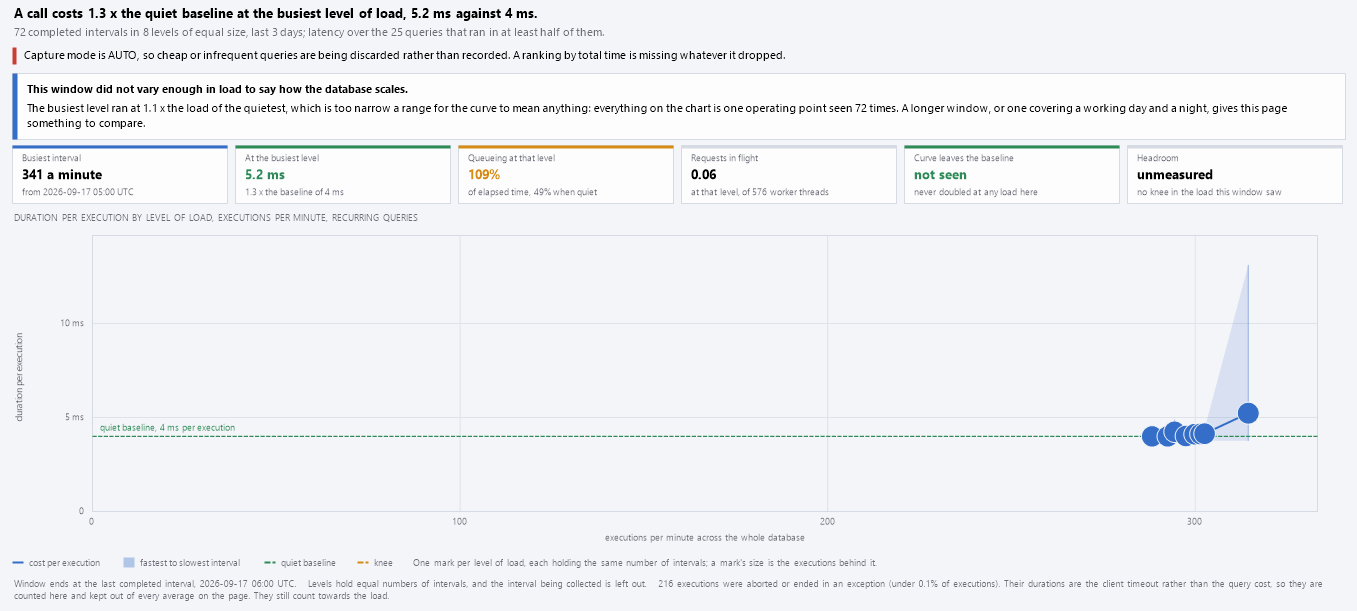Click the chart title 'DURATION PER EXECUTION BY LEVEL OF LOAD'

[216, 217]
